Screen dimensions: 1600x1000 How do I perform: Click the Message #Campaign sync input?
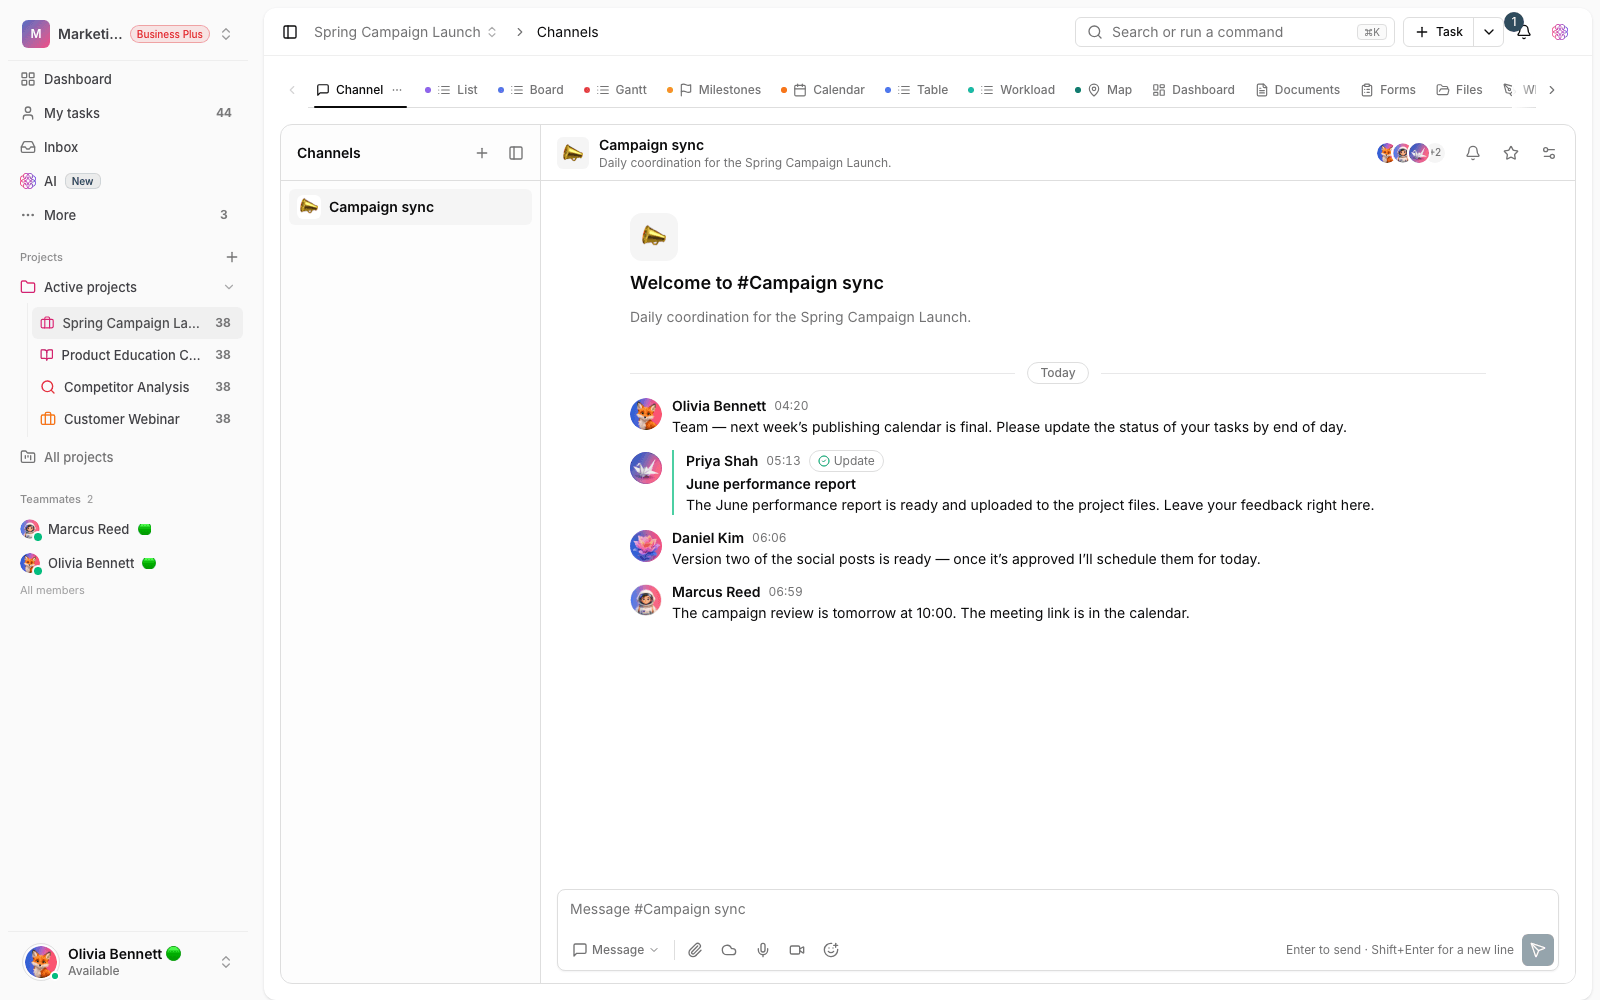1057,909
